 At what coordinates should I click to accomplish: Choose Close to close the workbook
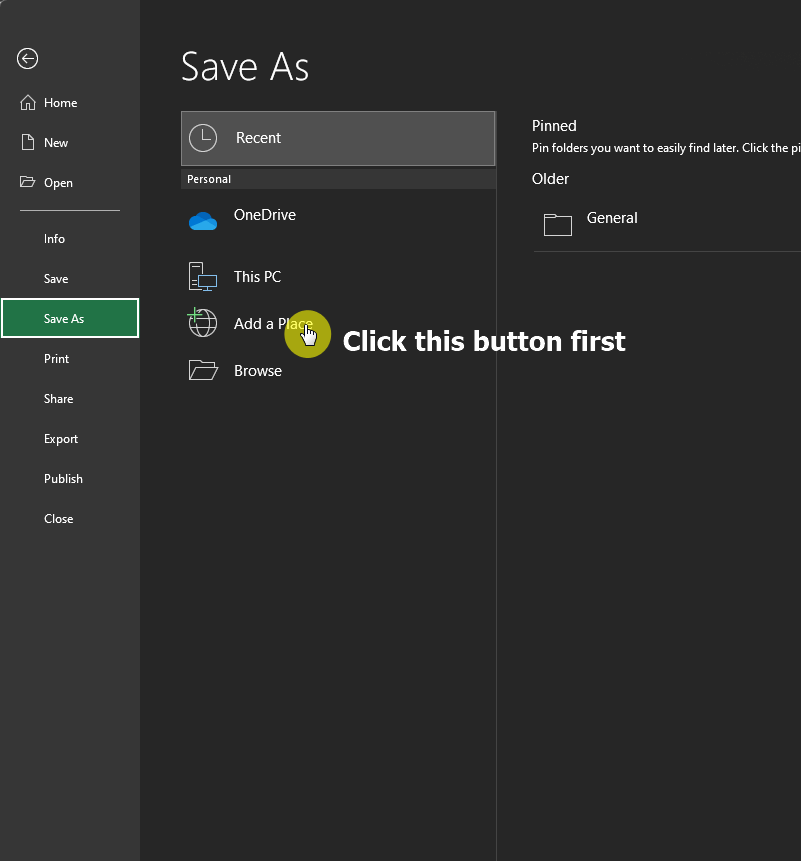pyautogui.click(x=70, y=519)
